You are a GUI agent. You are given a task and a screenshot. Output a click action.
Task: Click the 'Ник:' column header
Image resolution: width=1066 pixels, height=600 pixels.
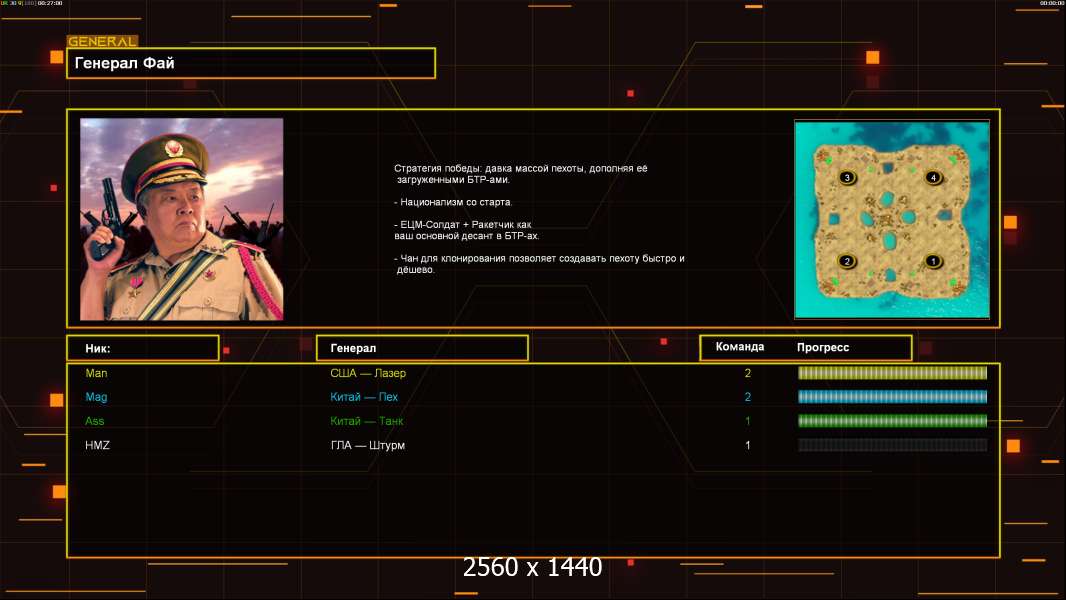click(x=143, y=348)
